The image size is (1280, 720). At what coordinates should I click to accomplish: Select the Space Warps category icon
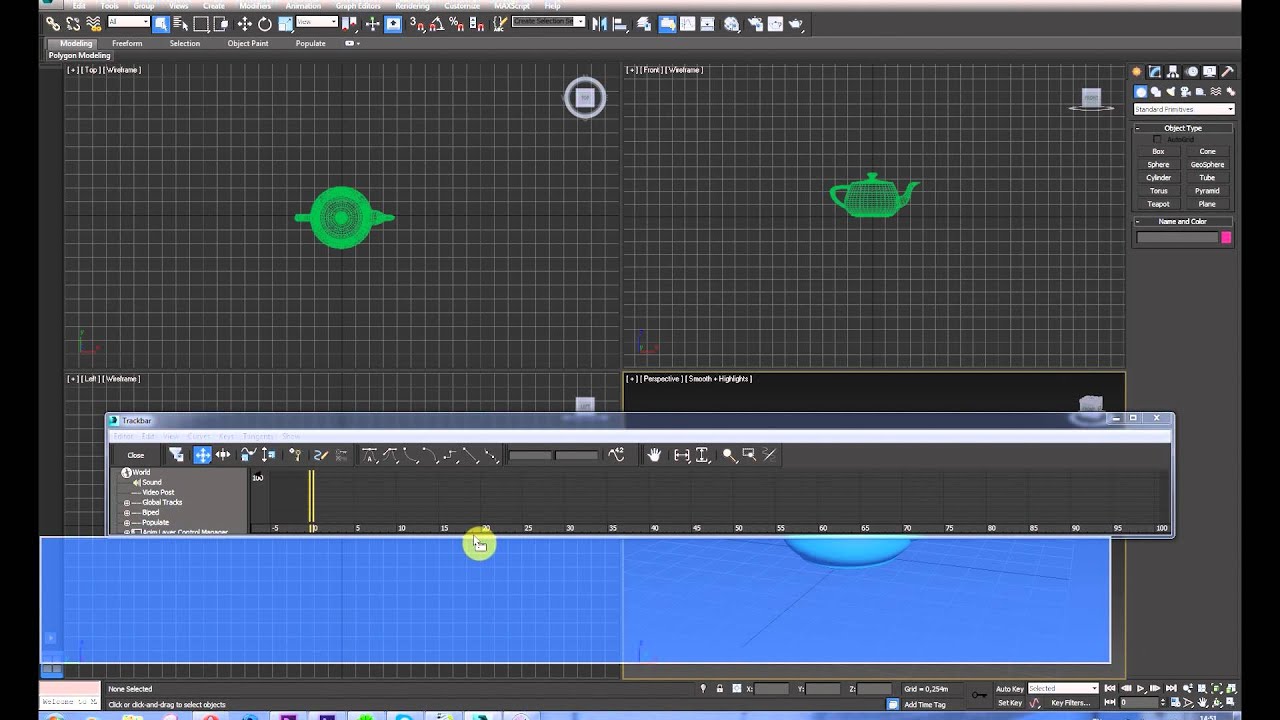coord(1216,91)
